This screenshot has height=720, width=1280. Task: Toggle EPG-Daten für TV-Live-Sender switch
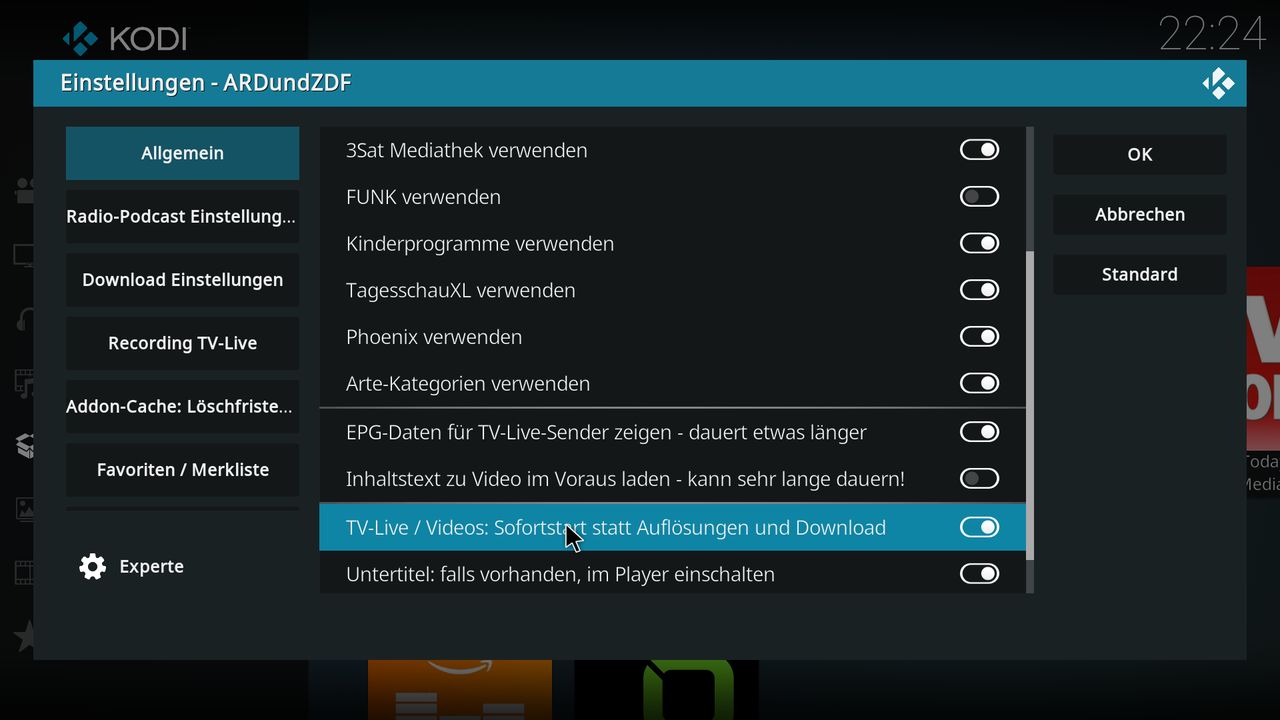click(979, 432)
